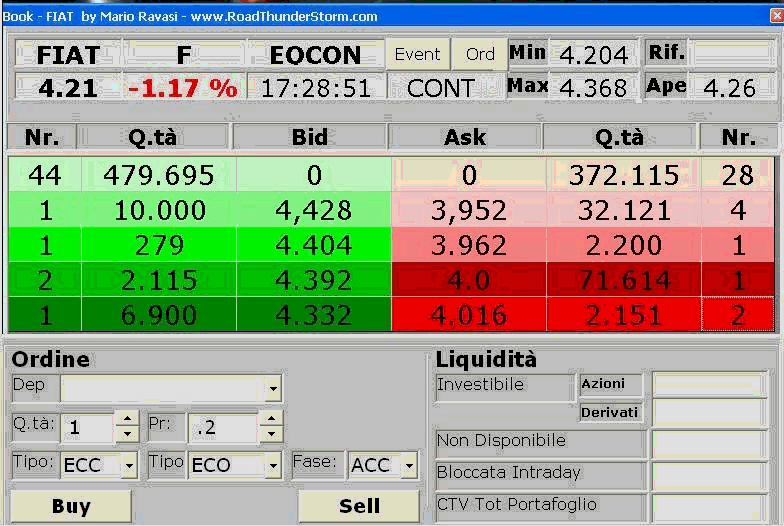Open the Tipo ECO dropdown

[x=273, y=466]
